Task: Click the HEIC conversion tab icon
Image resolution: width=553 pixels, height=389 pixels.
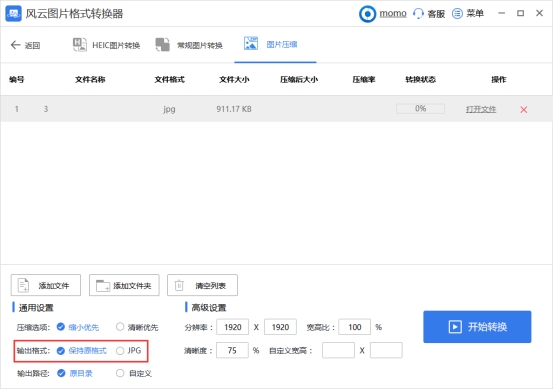Action: (80, 44)
